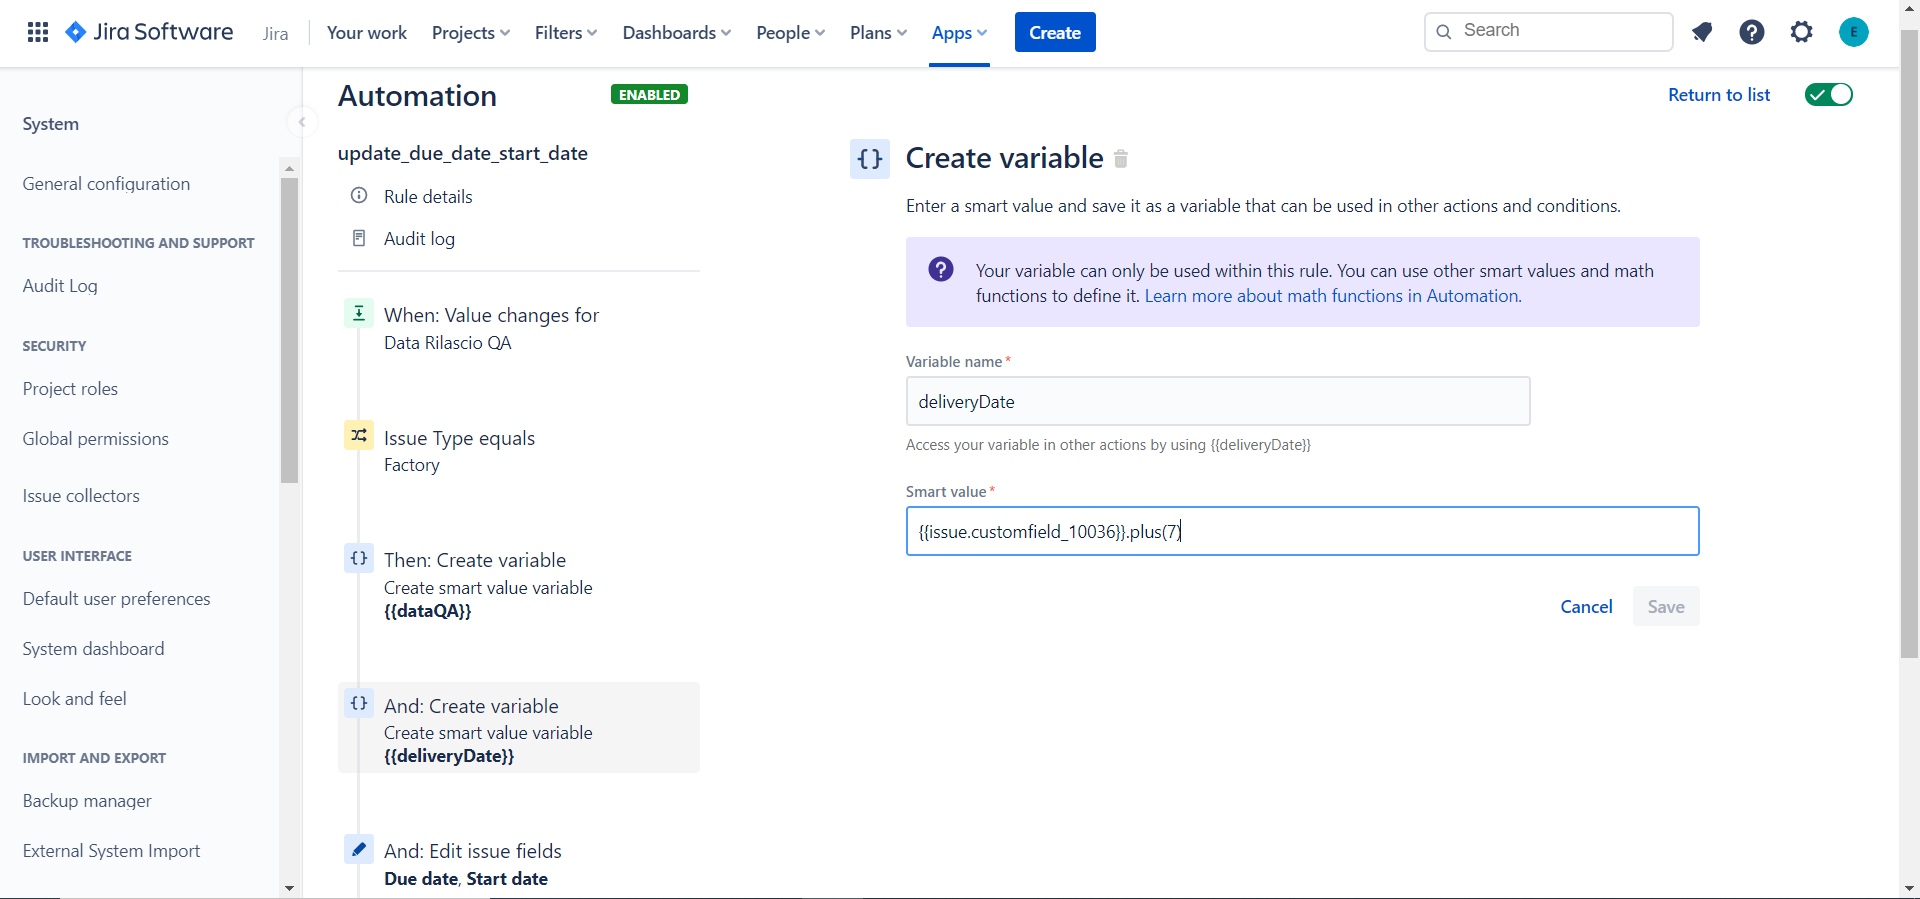1920x899 pixels.
Task: Select the Issue Type equals condition icon
Action: click(x=359, y=436)
